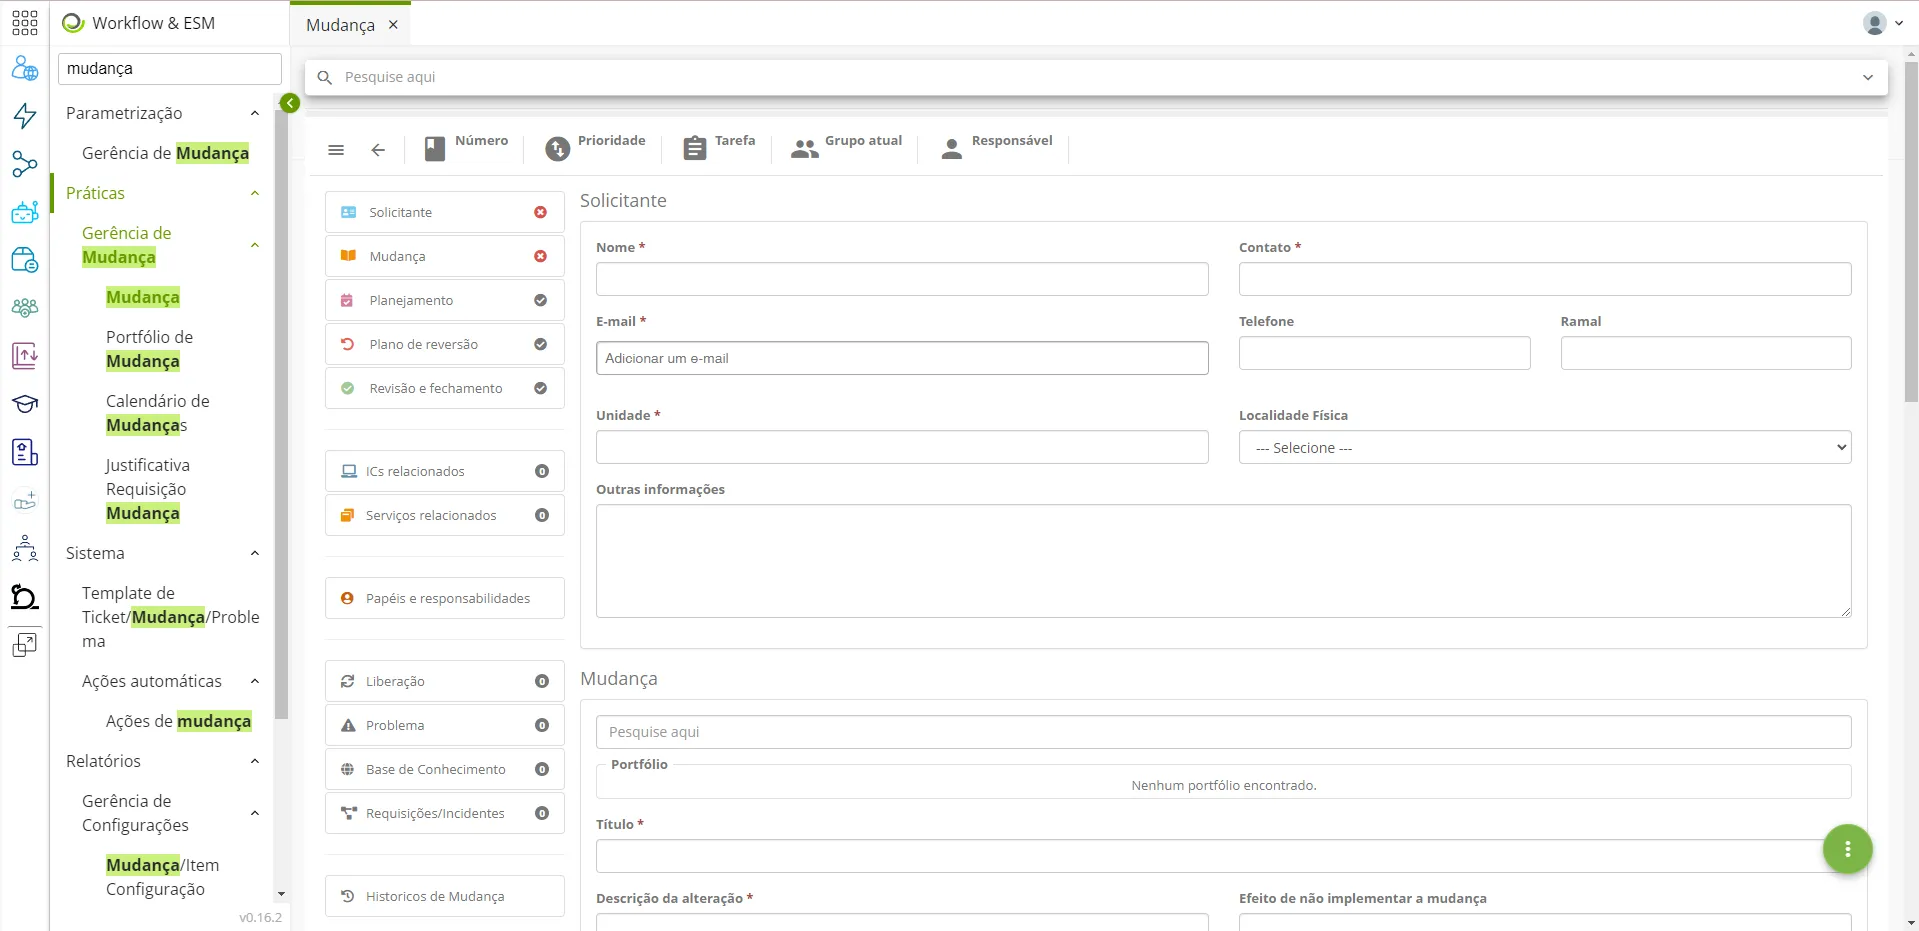Open the Plano de reversão section

pos(444,344)
